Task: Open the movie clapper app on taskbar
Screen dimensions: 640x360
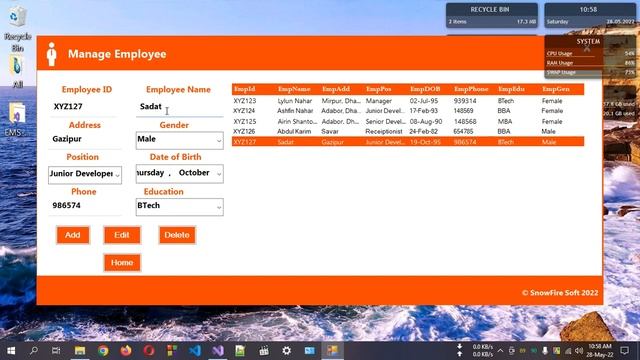Action: [264, 351]
